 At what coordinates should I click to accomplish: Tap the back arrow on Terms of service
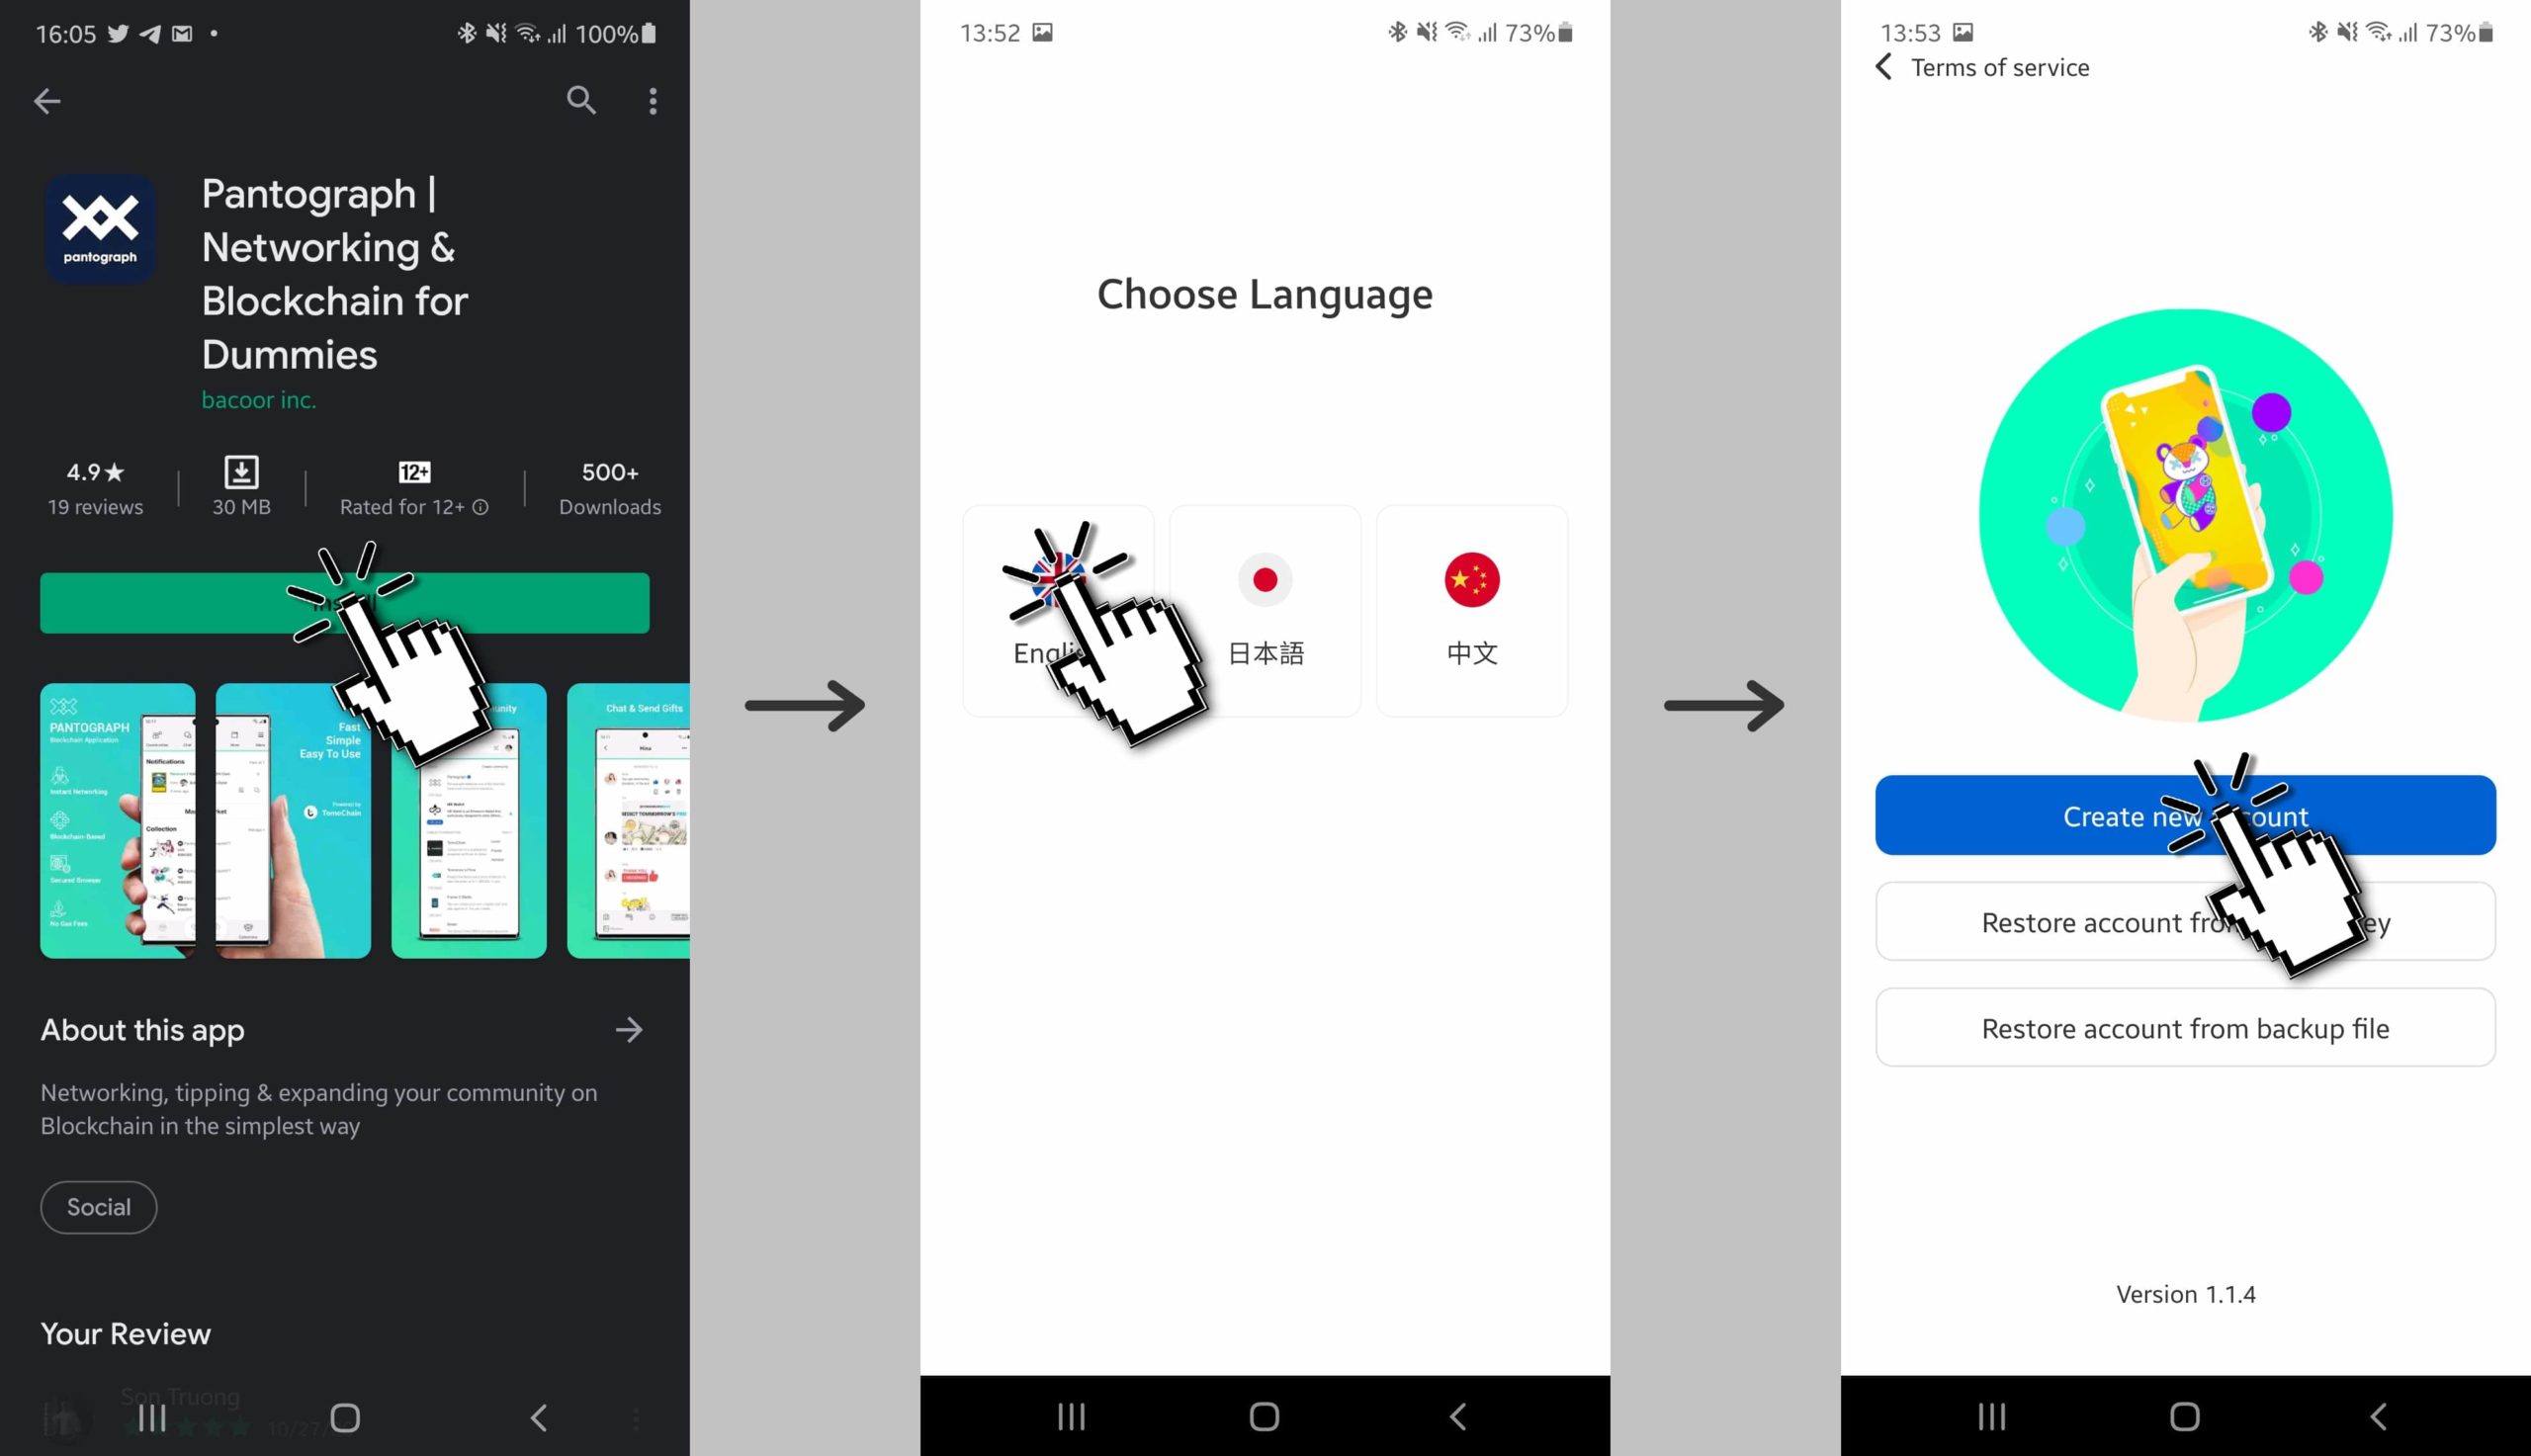(1886, 68)
